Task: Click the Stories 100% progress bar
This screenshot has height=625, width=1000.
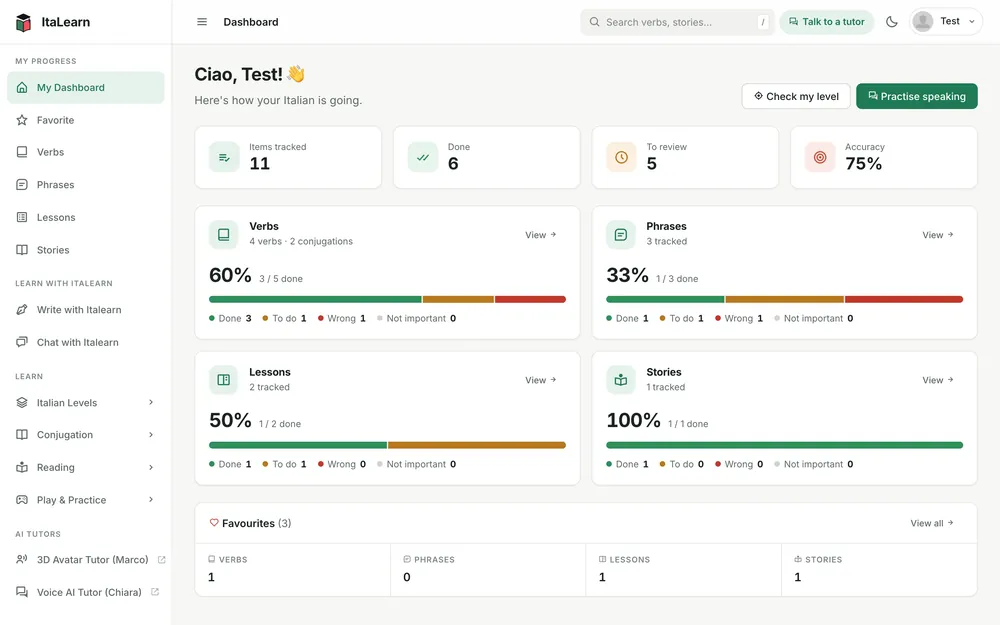Action: (x=784, y=445)
